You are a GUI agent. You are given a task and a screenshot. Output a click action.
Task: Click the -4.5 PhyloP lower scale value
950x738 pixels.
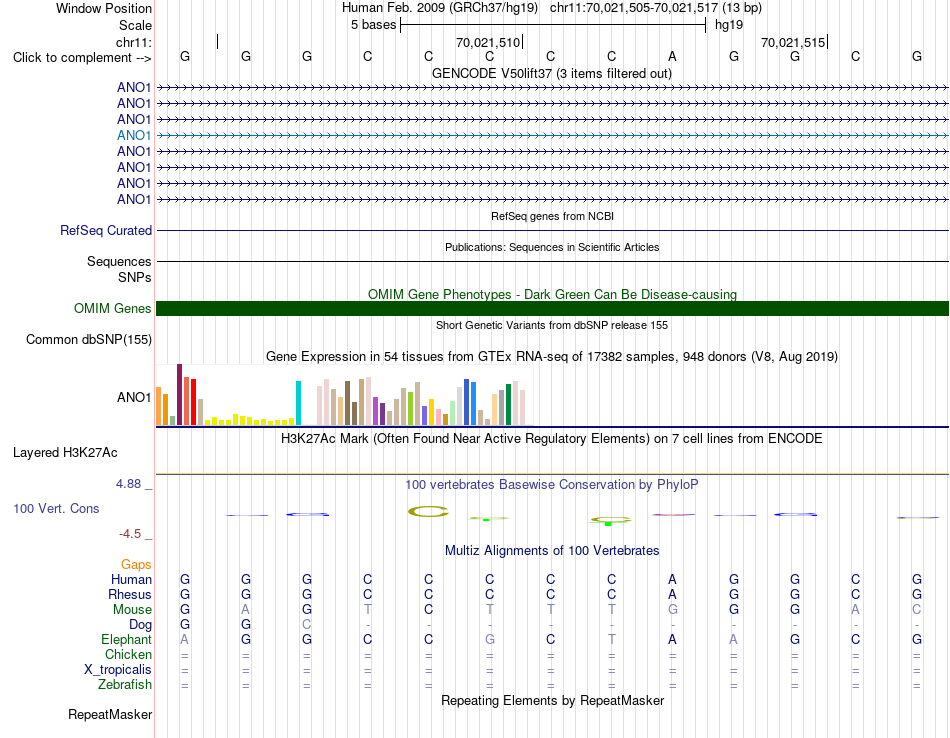(130, 534)
